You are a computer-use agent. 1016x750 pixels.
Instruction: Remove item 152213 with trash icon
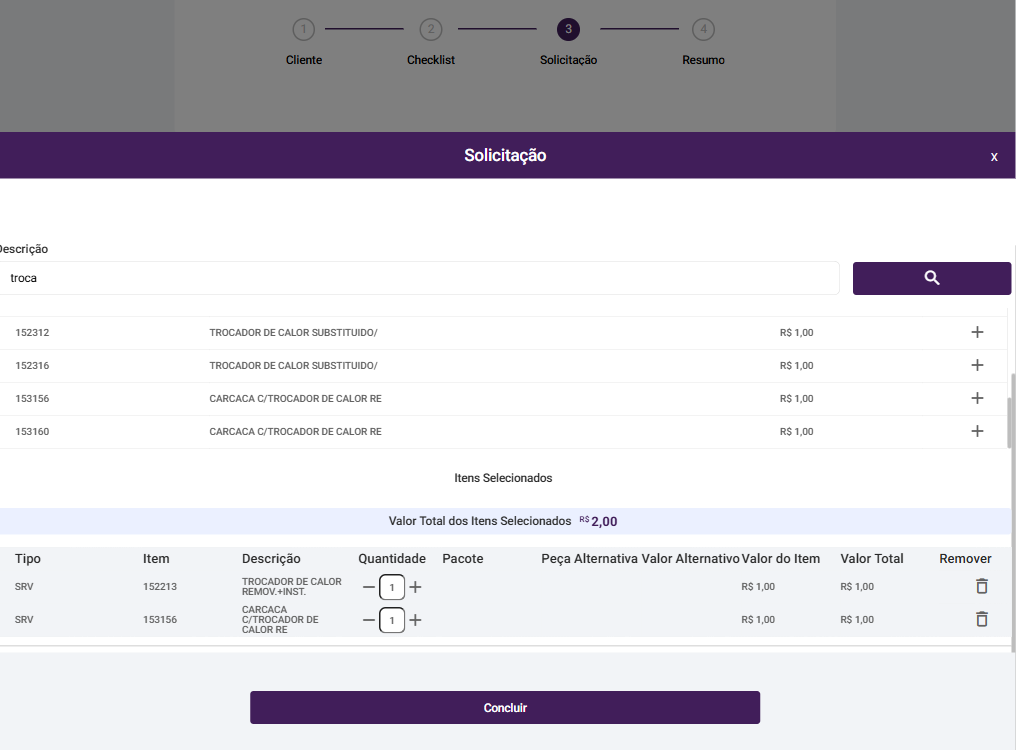981,586
